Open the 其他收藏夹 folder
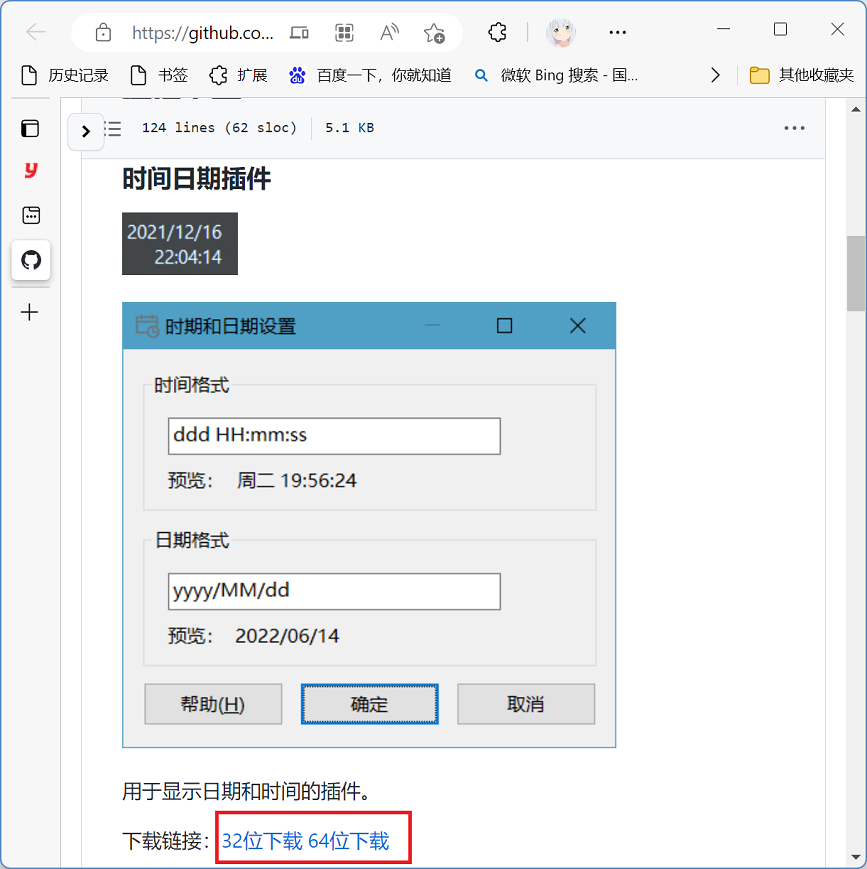The height and width of the screenshot is (869, 867). click(802, 75)
